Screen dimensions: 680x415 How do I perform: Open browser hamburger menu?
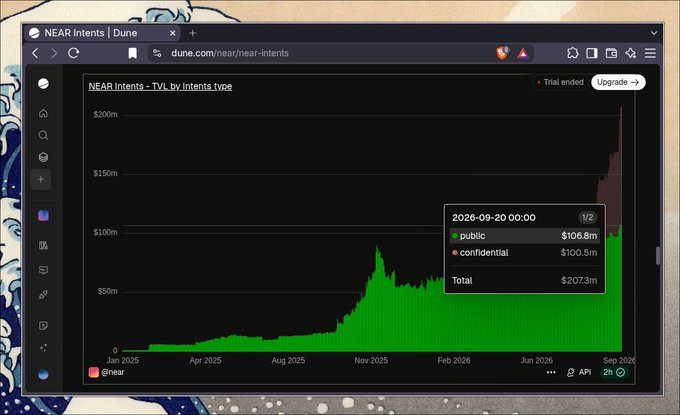pos(650,53)
